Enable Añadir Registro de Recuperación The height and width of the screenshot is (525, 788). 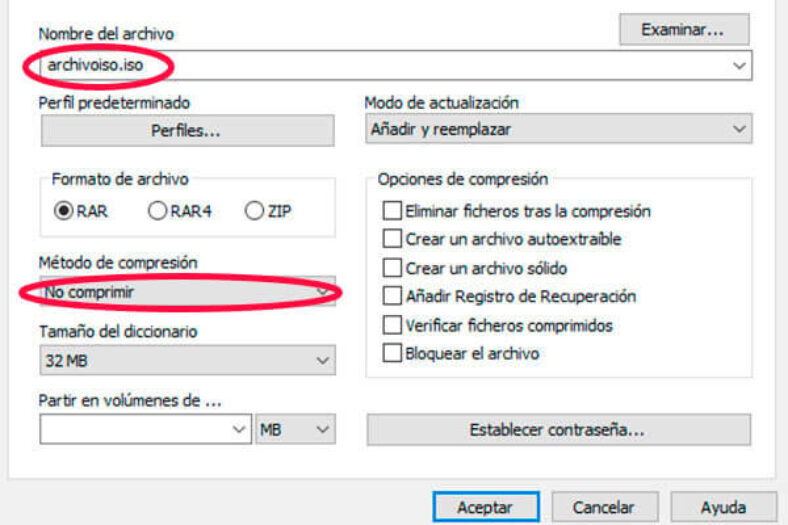(x=392, y=296)
